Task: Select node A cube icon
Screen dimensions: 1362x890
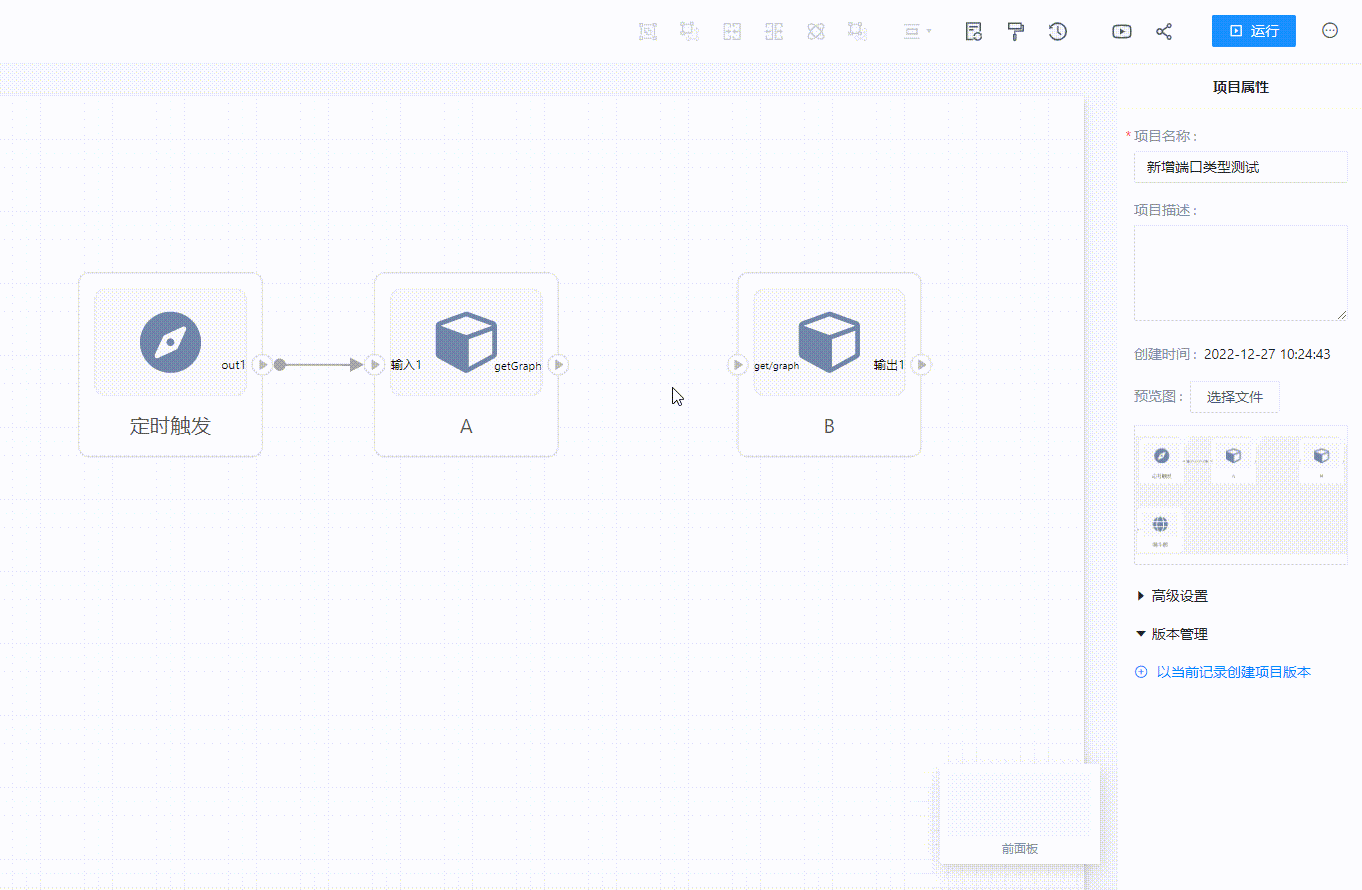Action: click(x=466, y=342)
